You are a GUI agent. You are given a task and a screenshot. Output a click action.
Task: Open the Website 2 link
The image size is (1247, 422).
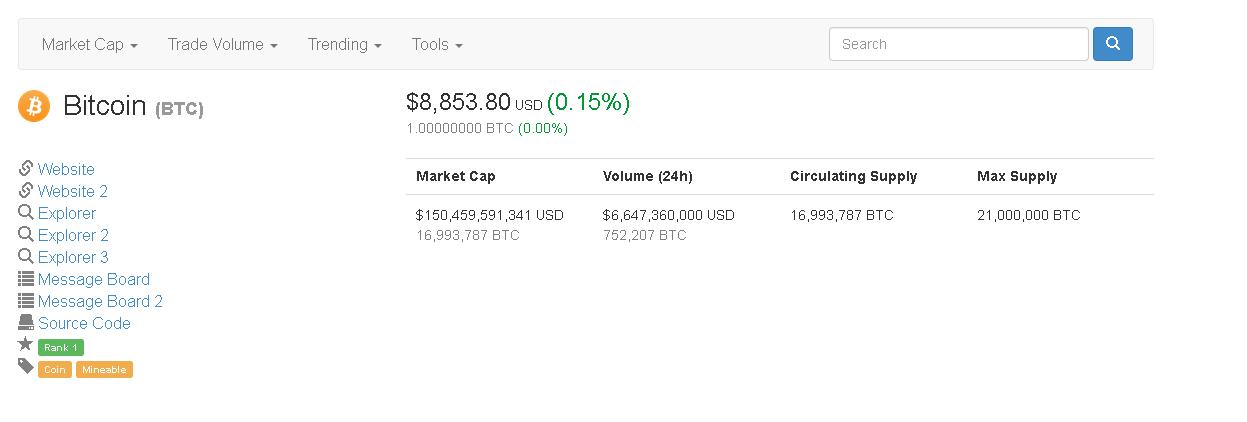pyautogui.click(x=73, y=191)
